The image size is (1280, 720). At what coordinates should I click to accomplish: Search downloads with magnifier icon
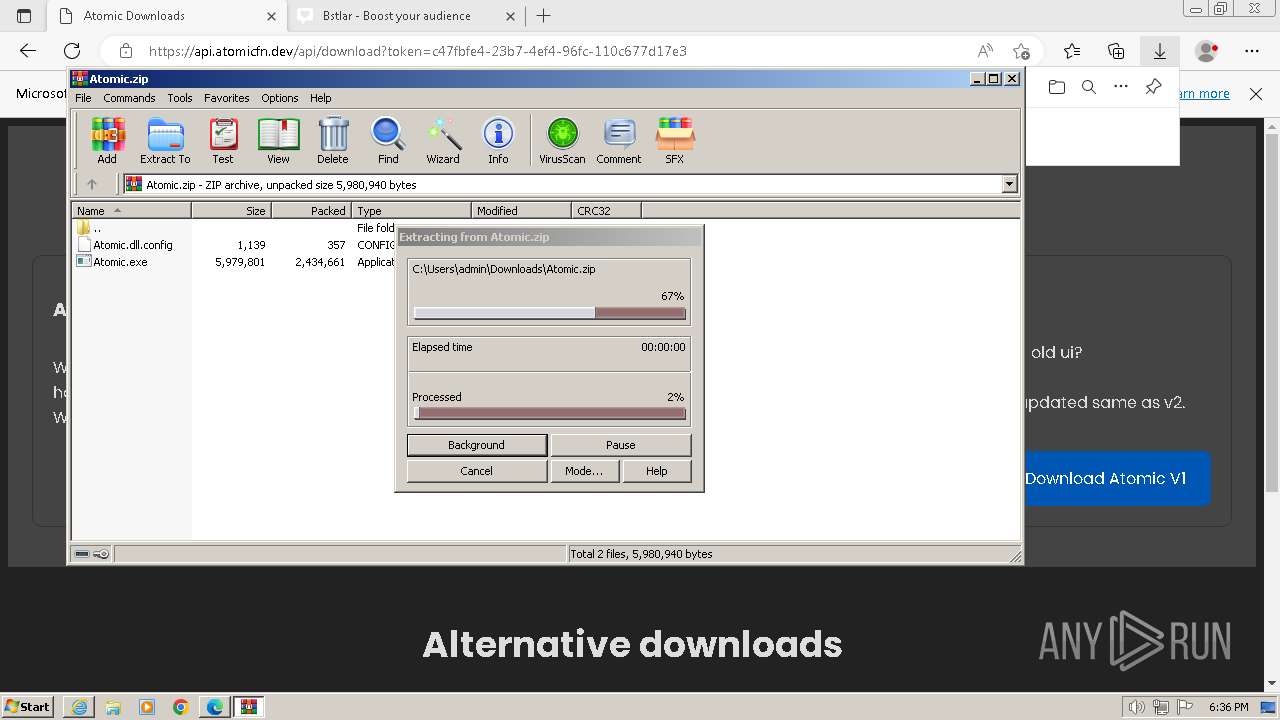point(1089,87)
